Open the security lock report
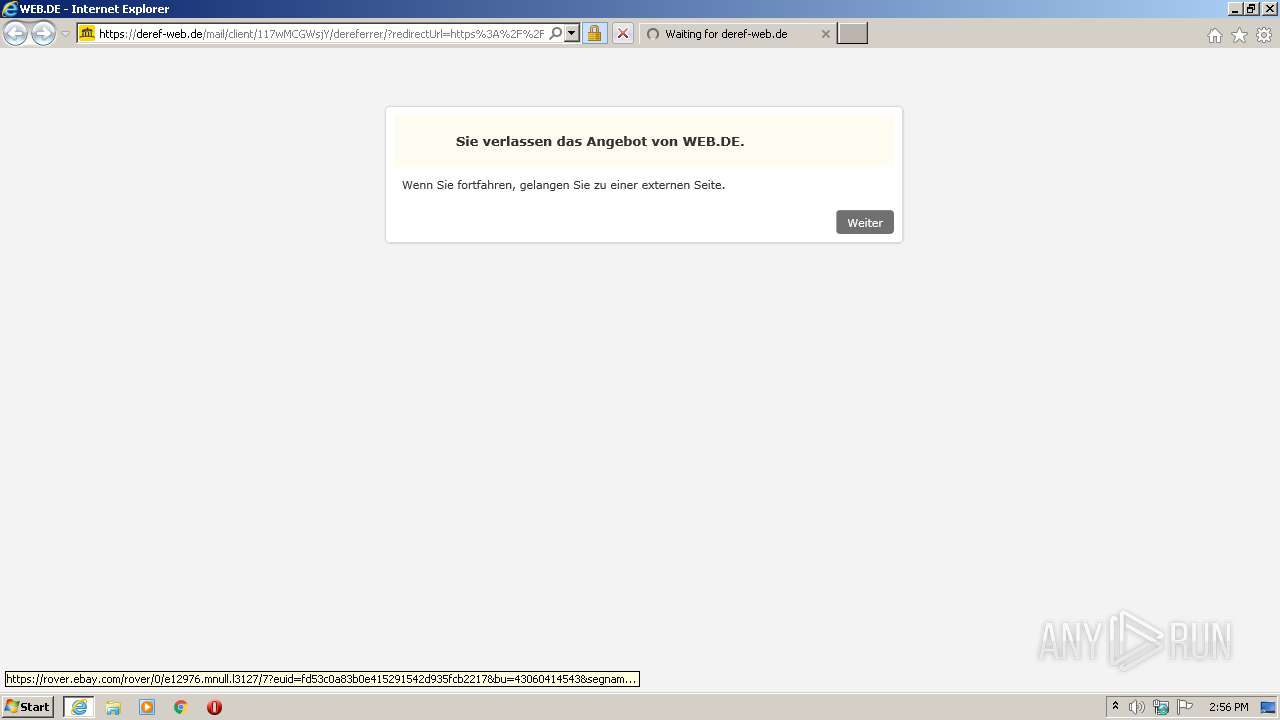Image resolution: width=1280 pixels, height=720 pixels. pos(594,34)
